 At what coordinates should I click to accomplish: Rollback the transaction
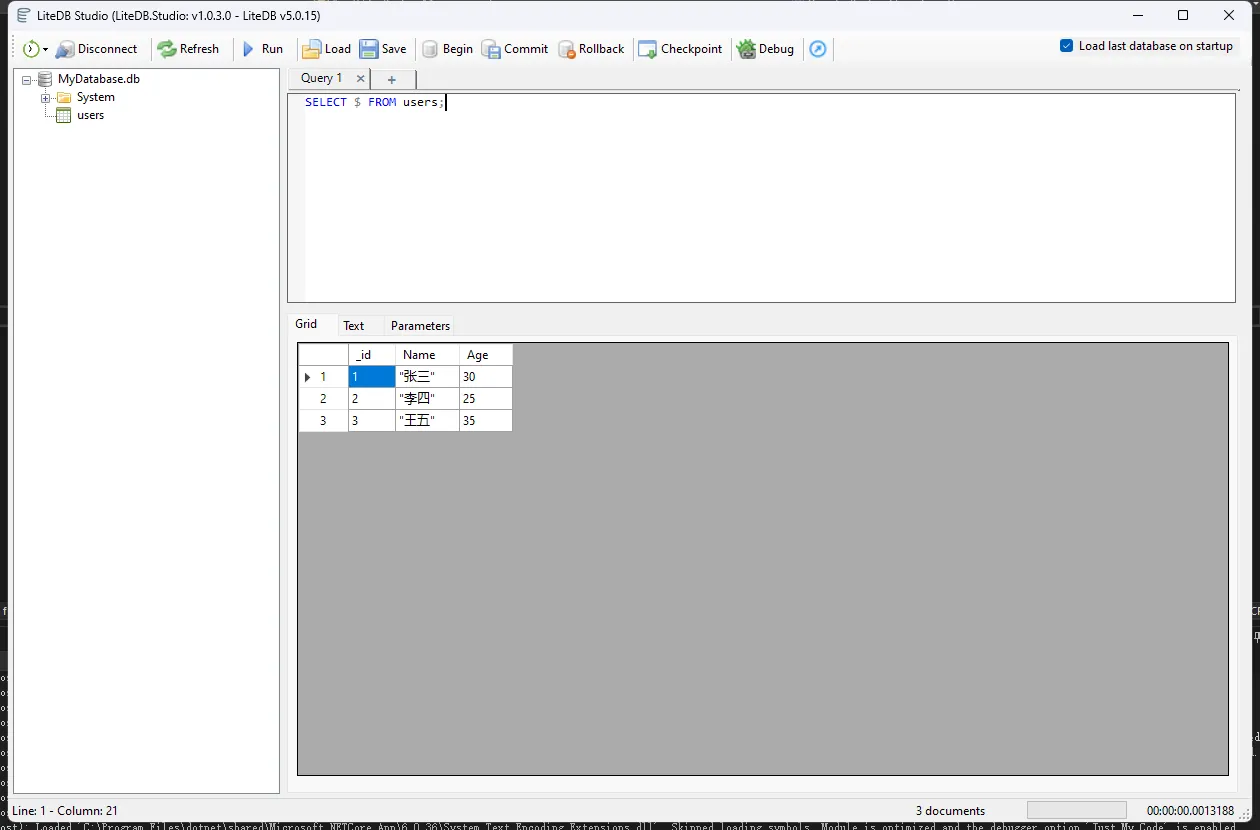(591, 49)
